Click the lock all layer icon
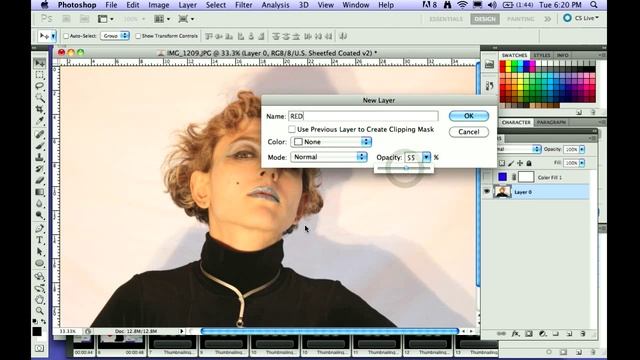Image resolution: width=640 pixels, height=360 pixels. (x=529, y=163)
